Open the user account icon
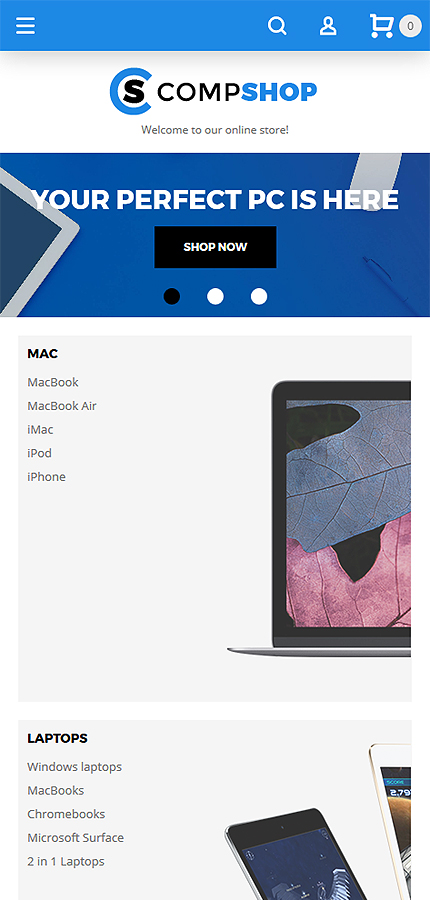The height and width of the screenshot is (900, 430). [328, 26]
